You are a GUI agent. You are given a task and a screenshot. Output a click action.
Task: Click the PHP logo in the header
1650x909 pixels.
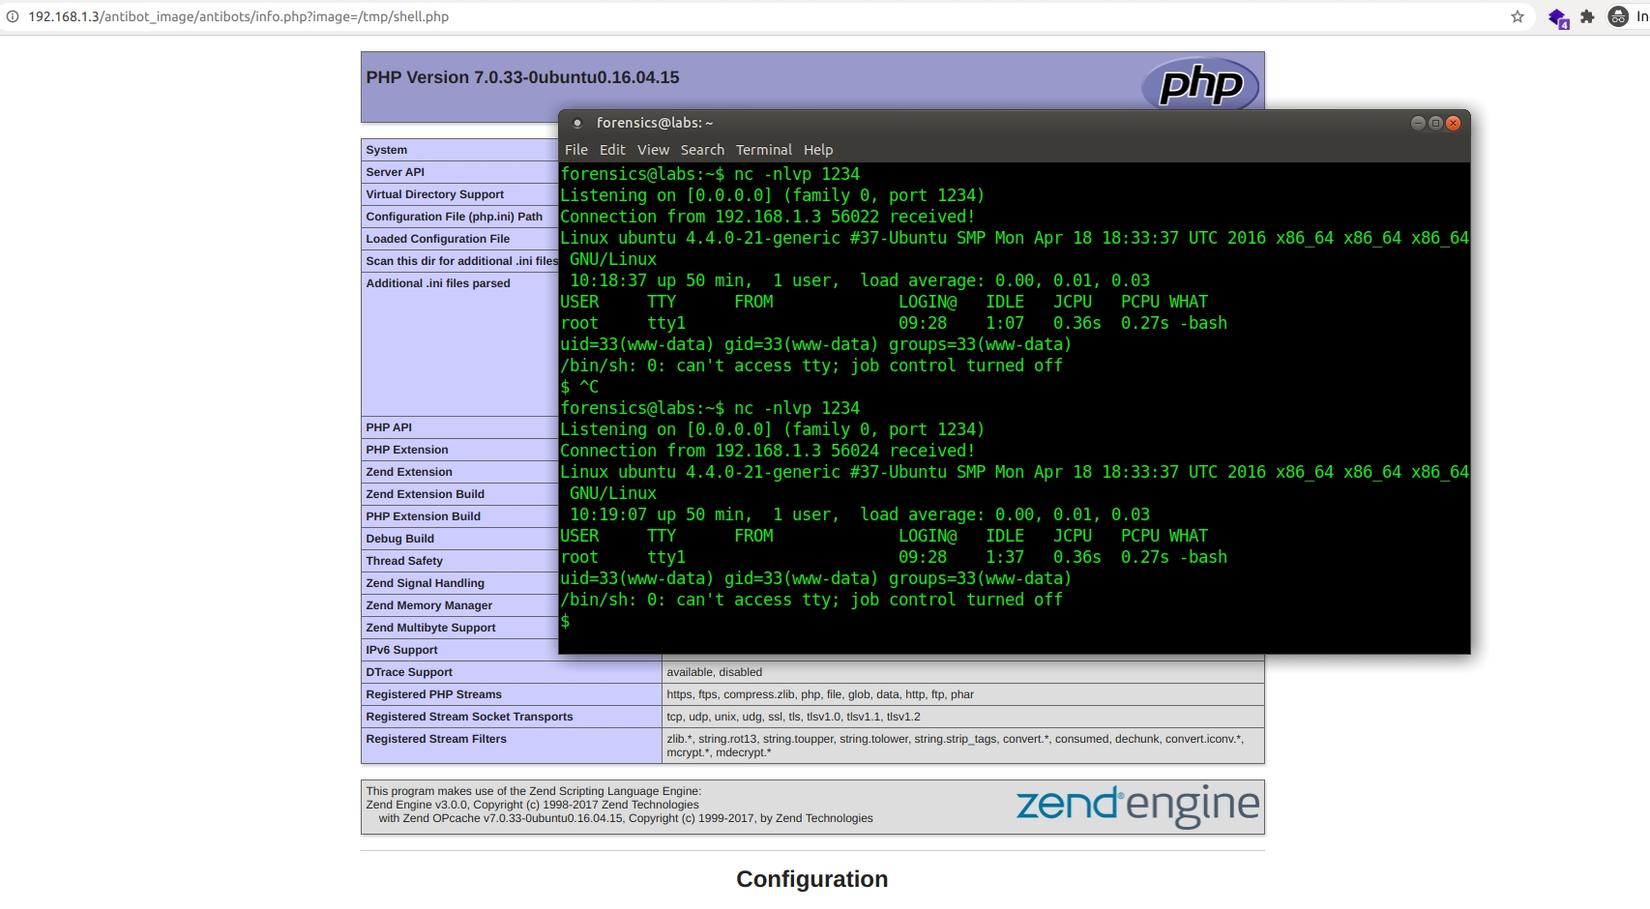click(1200, 84)
